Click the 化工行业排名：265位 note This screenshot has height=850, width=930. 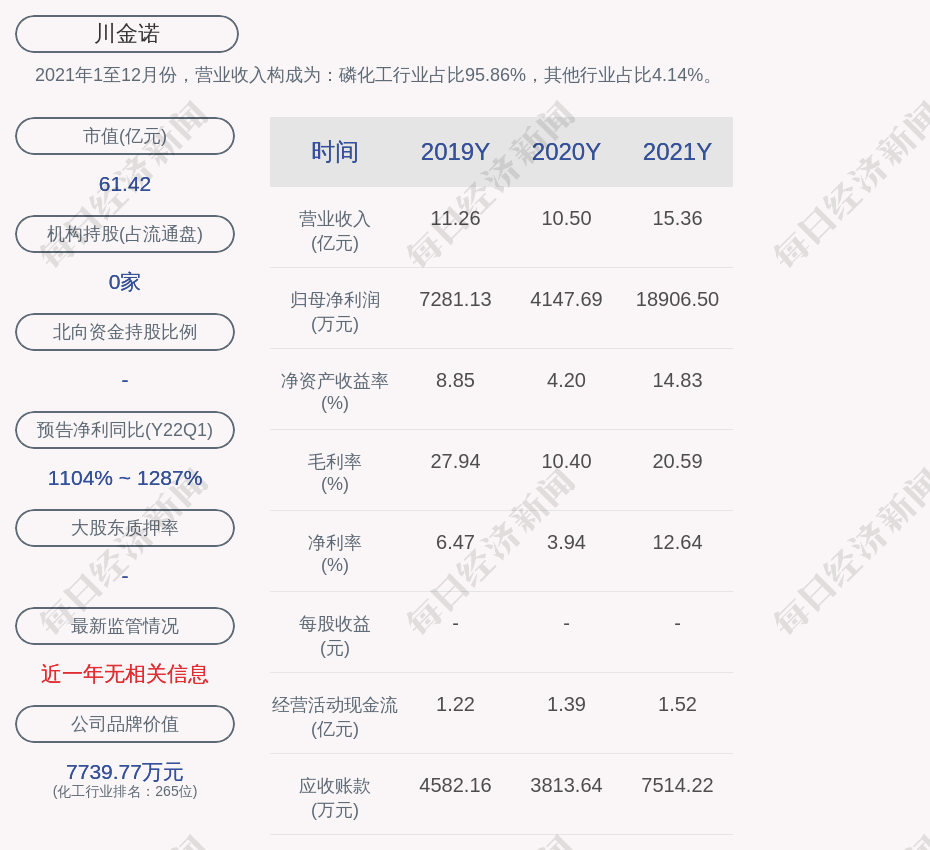pos(125,791)
